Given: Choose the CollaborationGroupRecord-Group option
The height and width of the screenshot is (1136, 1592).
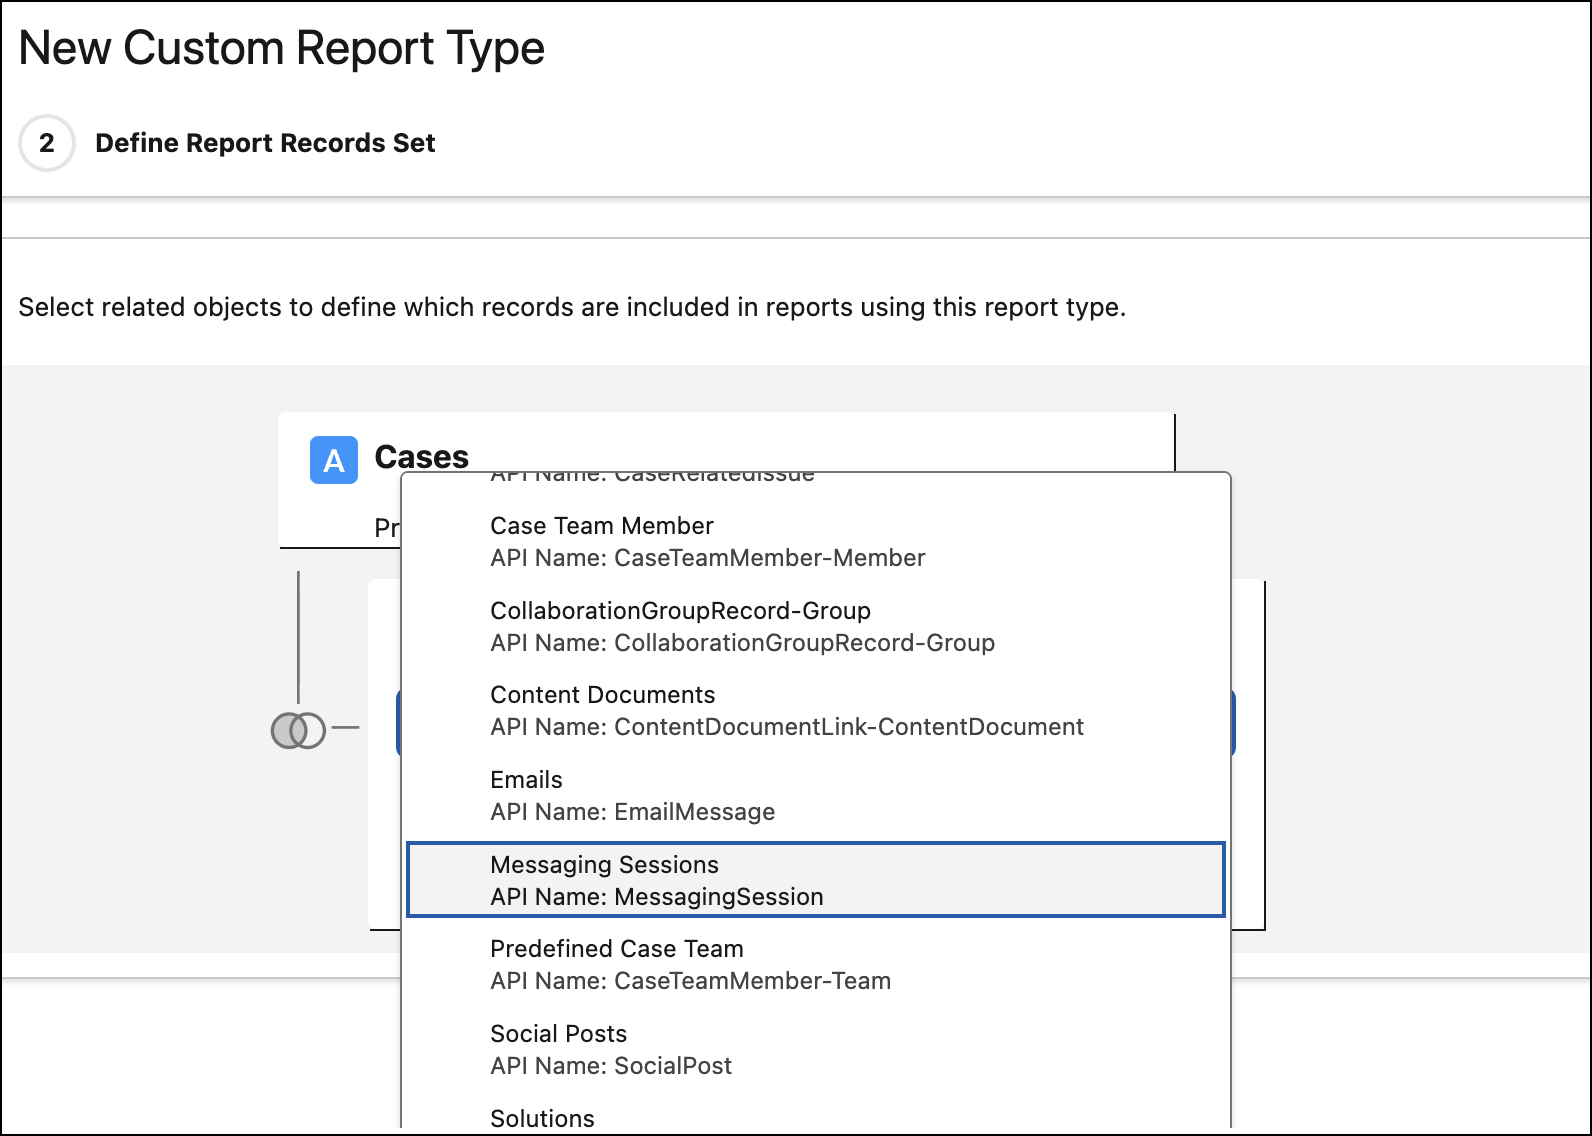Looking at the screenshot, I should point(816,626).
